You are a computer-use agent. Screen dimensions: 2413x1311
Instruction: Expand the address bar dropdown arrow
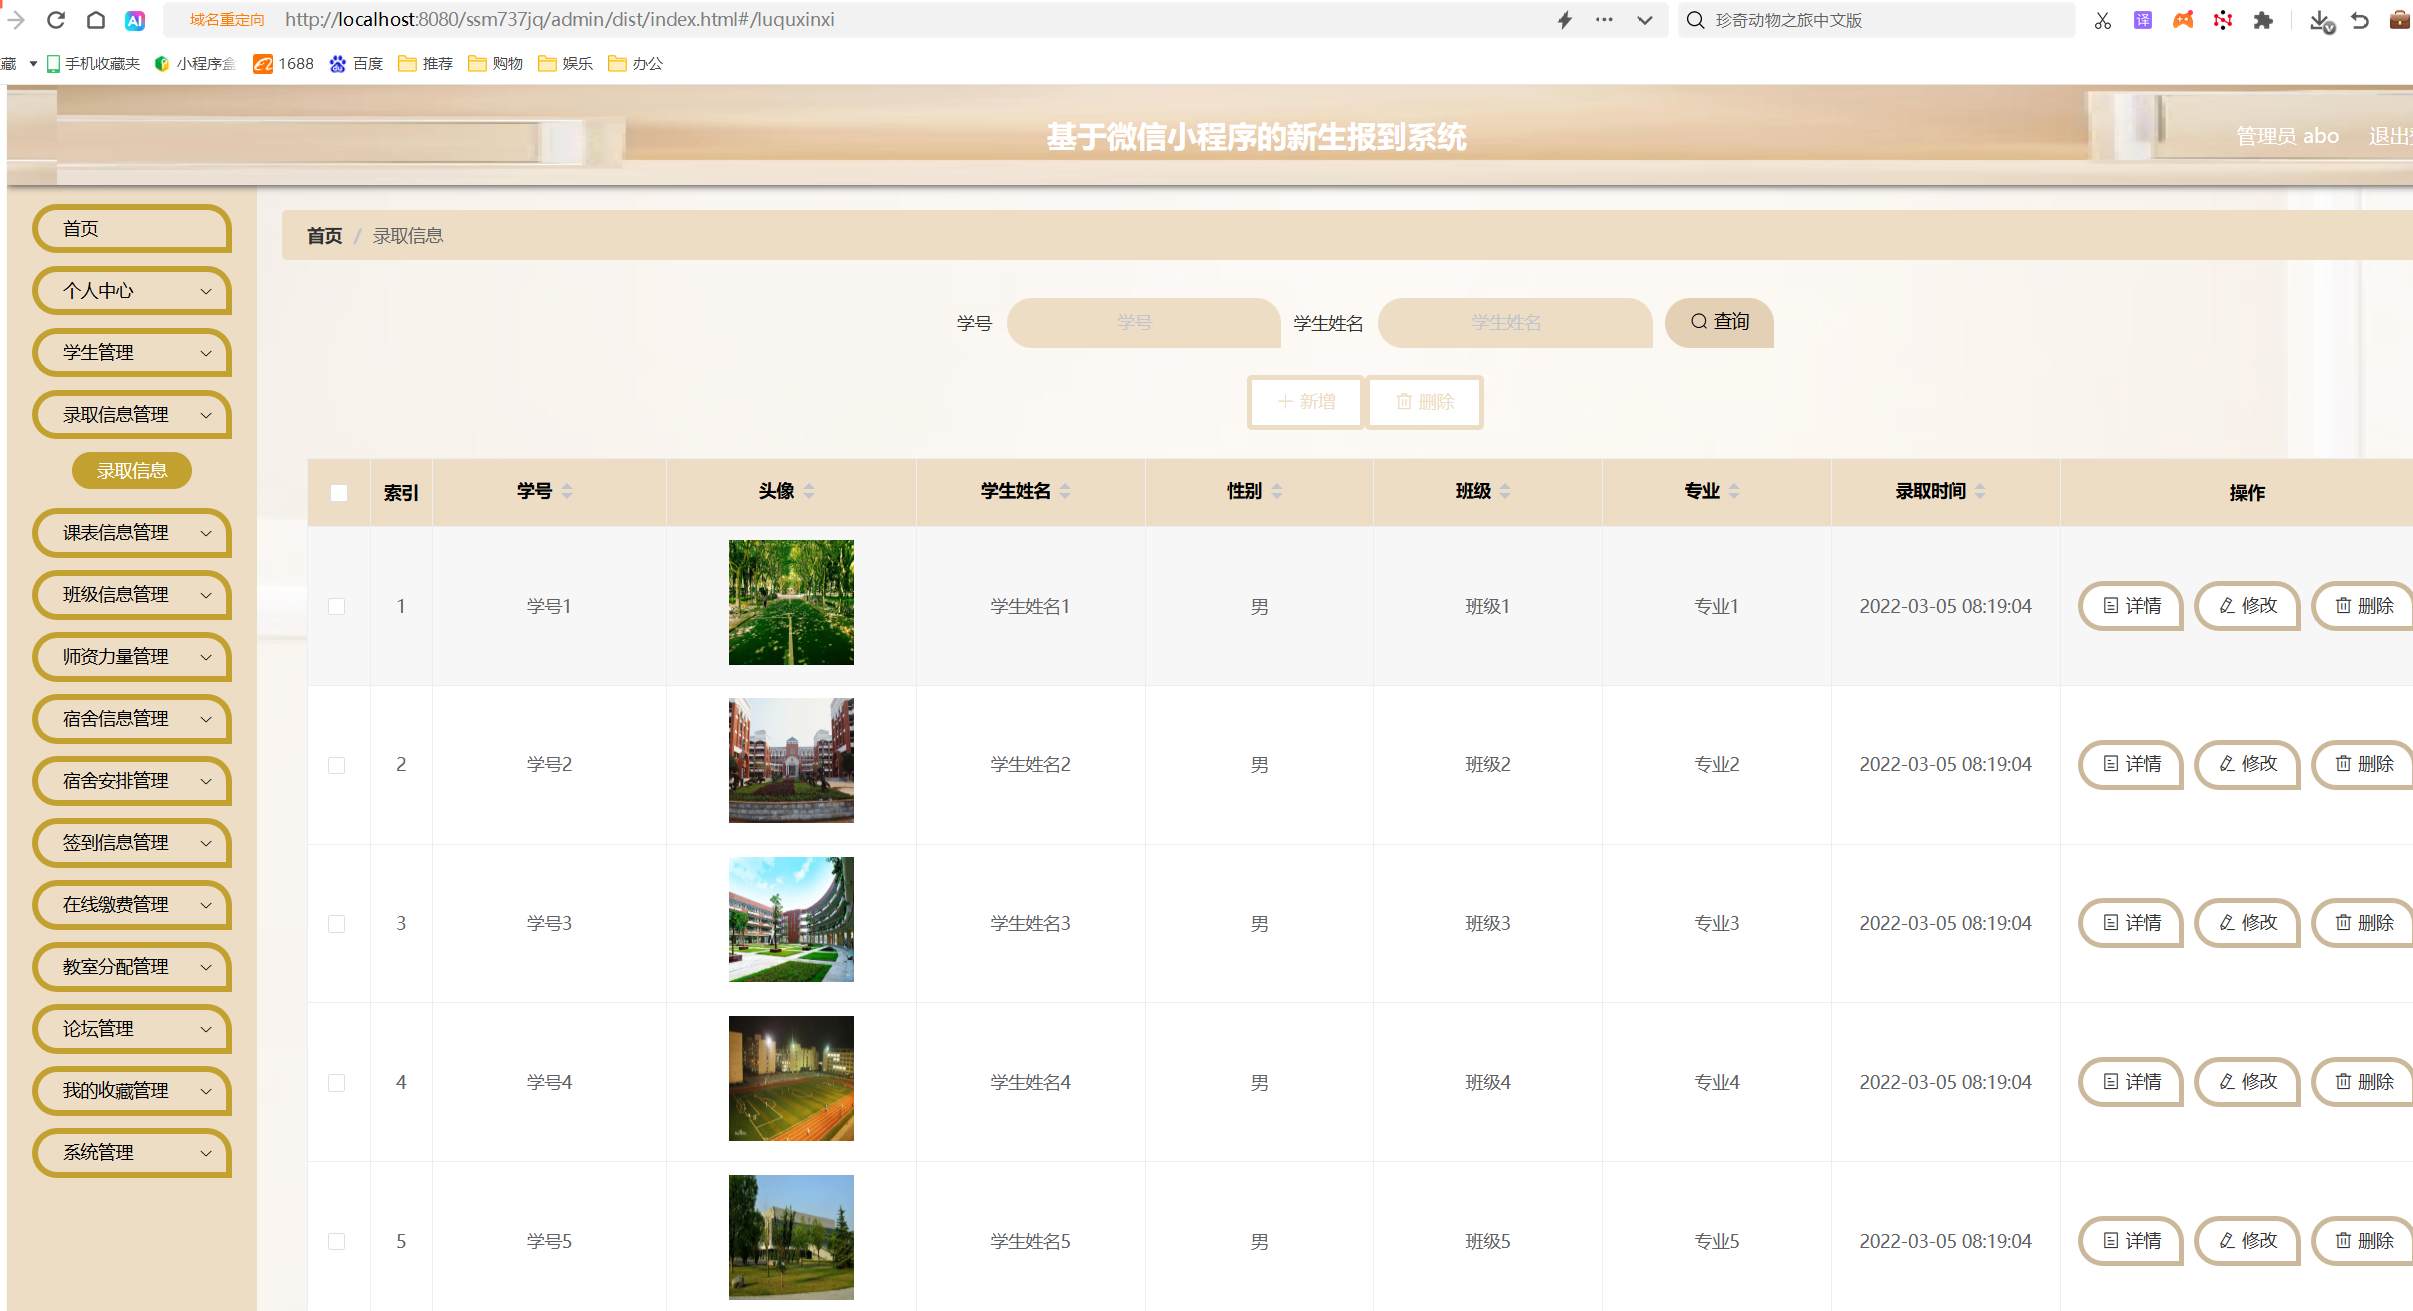pyautogui.click(x=1644, y=20)
